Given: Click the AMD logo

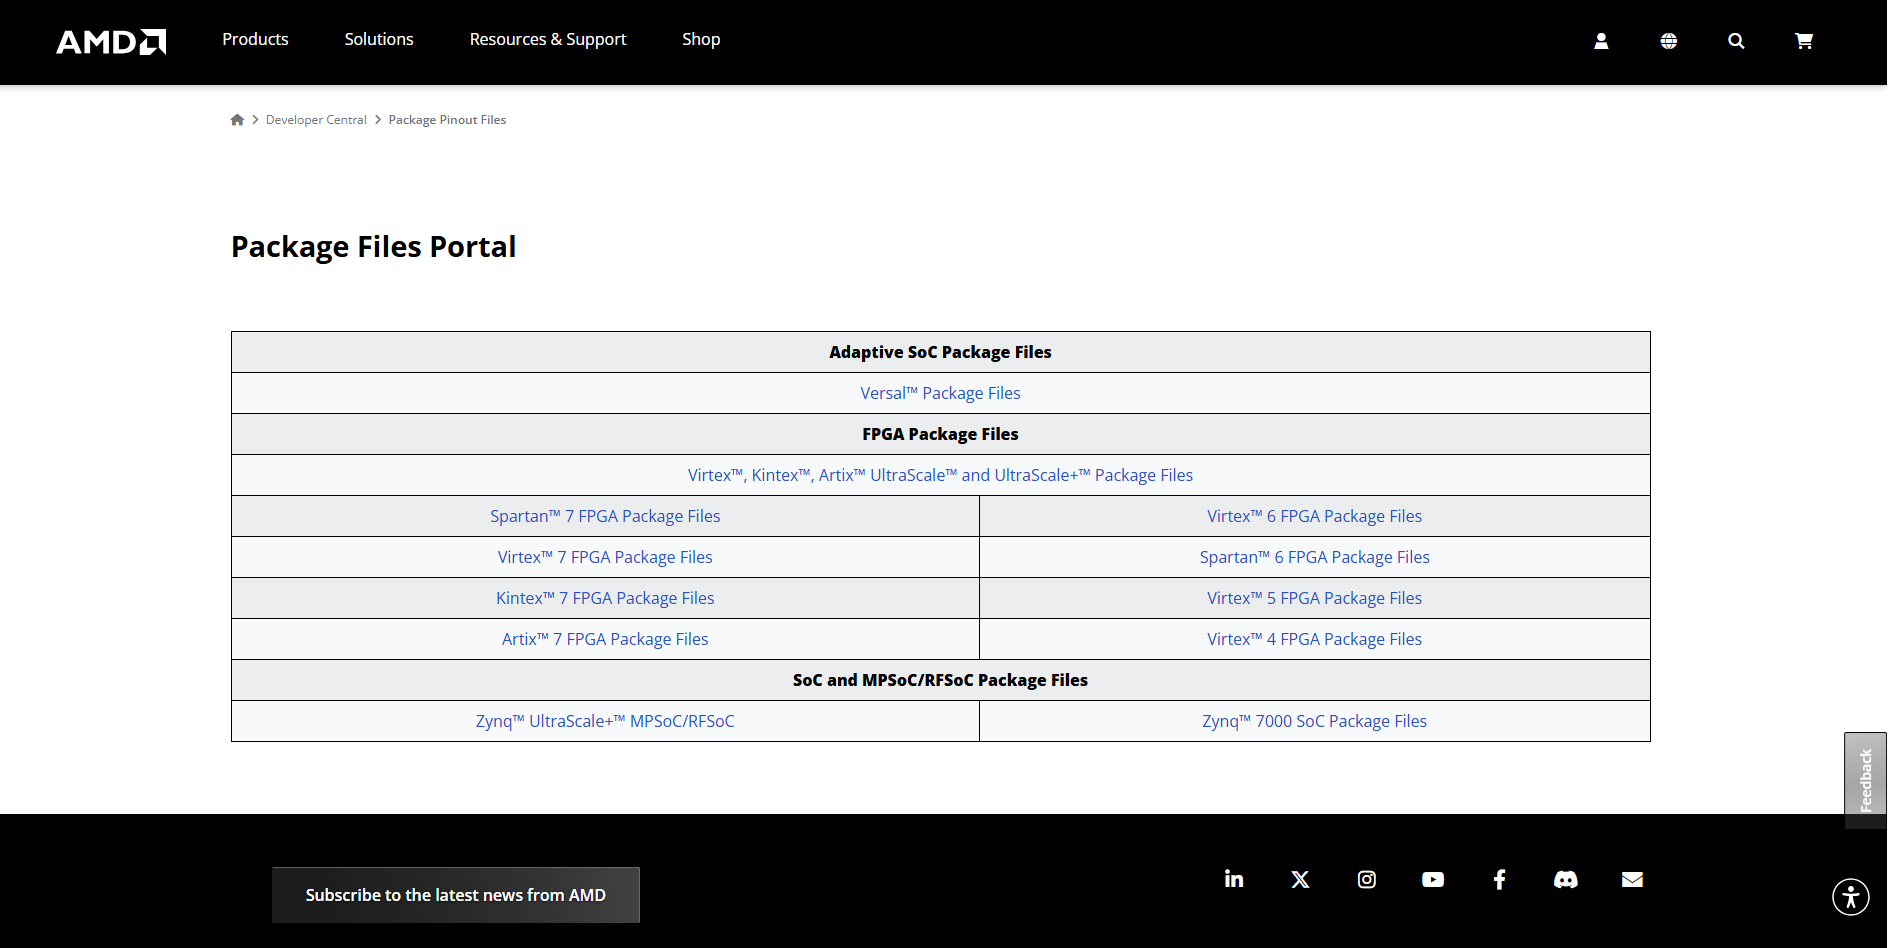Looking at the screenshot, I should (111, 41).
